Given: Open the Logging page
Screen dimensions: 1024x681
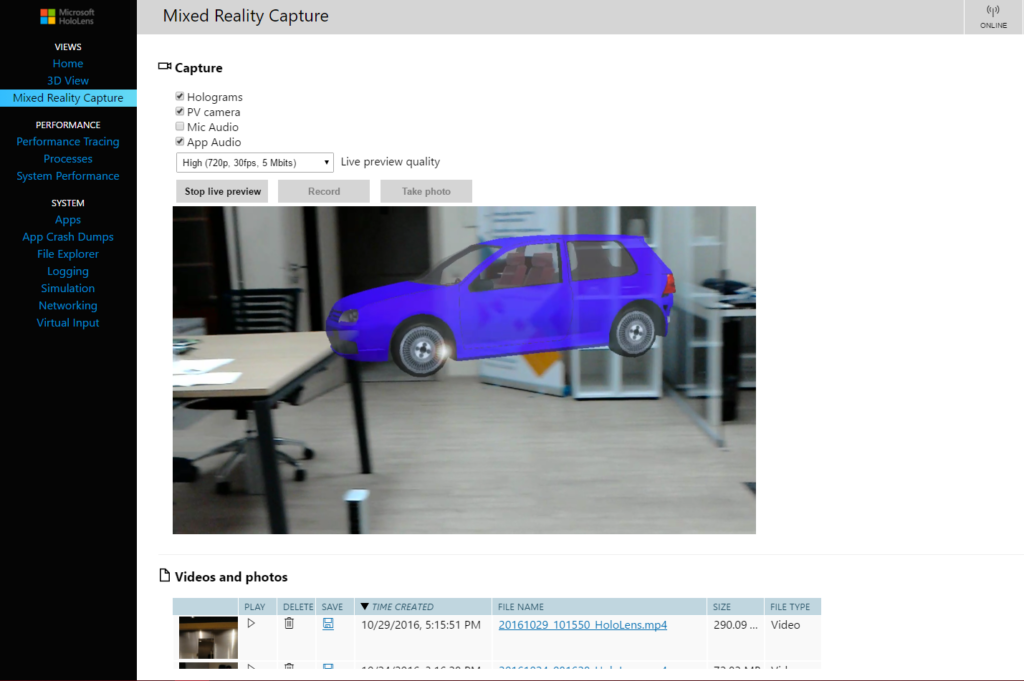Looking at the screenshot, I should (x=68, y=271).
